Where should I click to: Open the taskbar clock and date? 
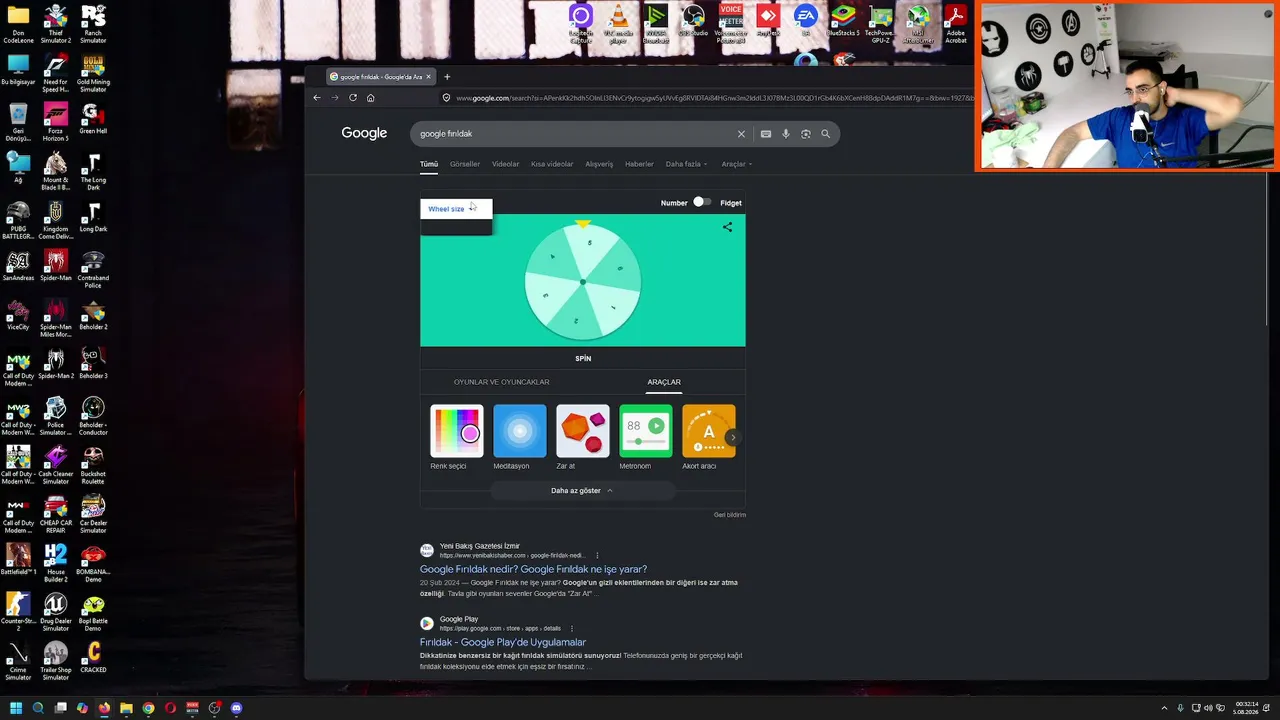[1246, 708]
